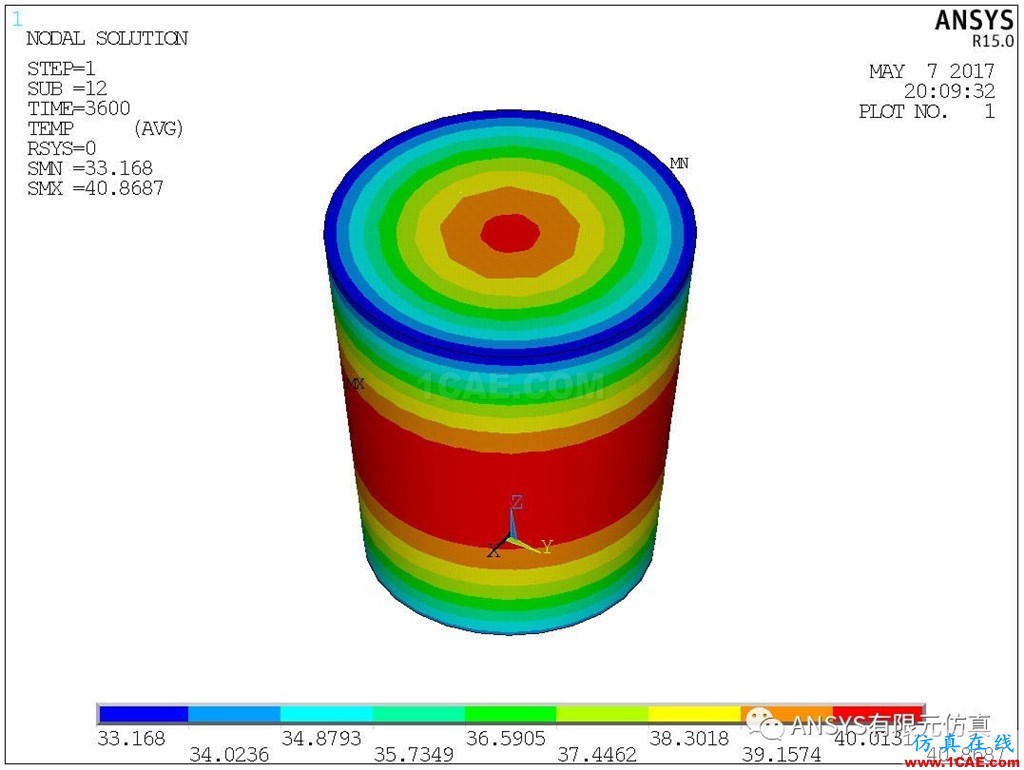Click the dark blue 33.168 legend swatch
1024x770 pixels.
pyautogui.click(x=142, y=713)
